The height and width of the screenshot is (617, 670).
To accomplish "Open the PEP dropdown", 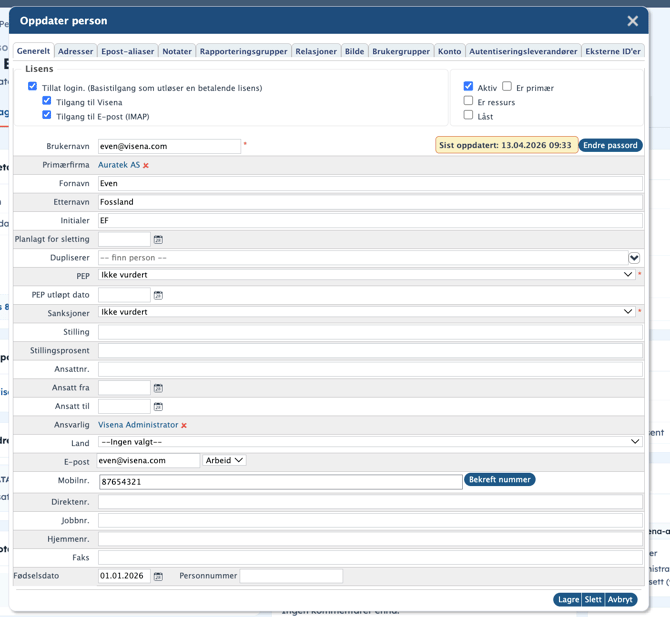I will pyautogui.click(x=366, y=275).
